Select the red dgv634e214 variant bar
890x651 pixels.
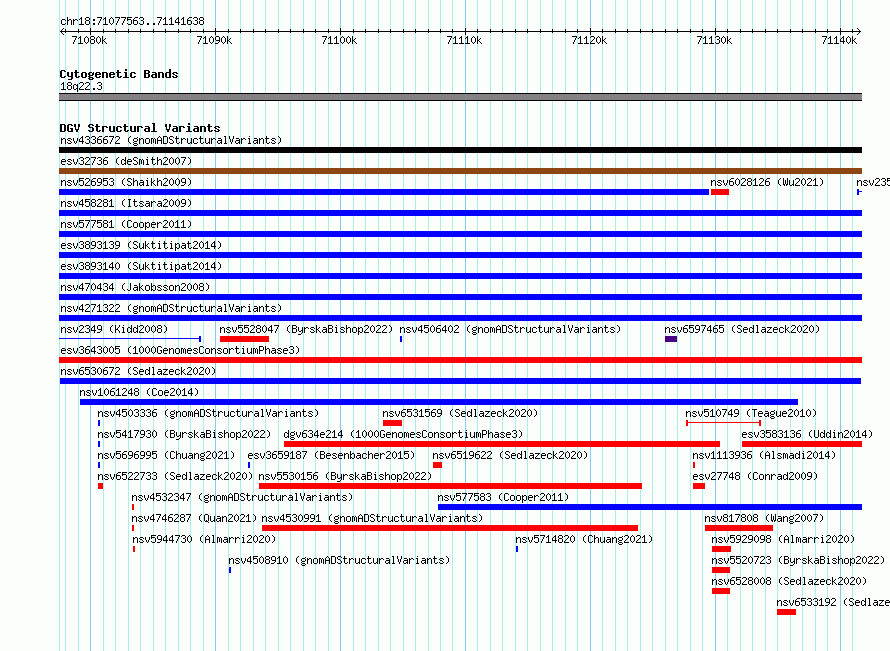tap(502, 444)
